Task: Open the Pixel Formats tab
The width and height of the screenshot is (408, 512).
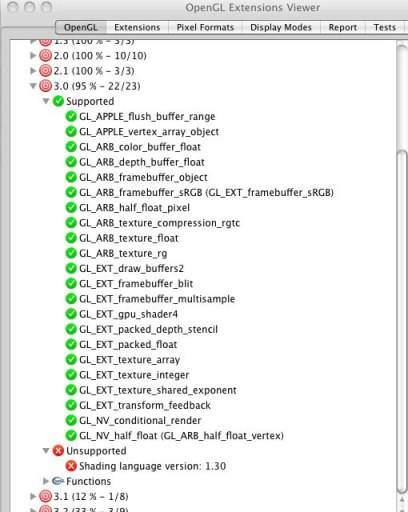Action: pyautogui.click(x=205, y=27)
